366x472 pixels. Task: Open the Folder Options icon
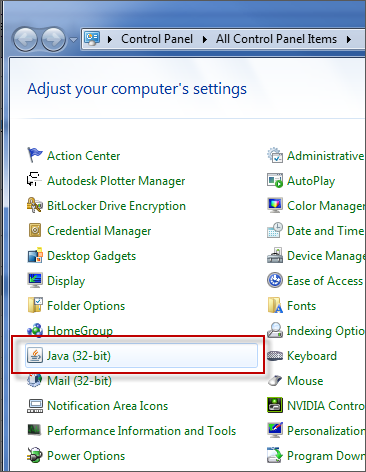point(35,305)
